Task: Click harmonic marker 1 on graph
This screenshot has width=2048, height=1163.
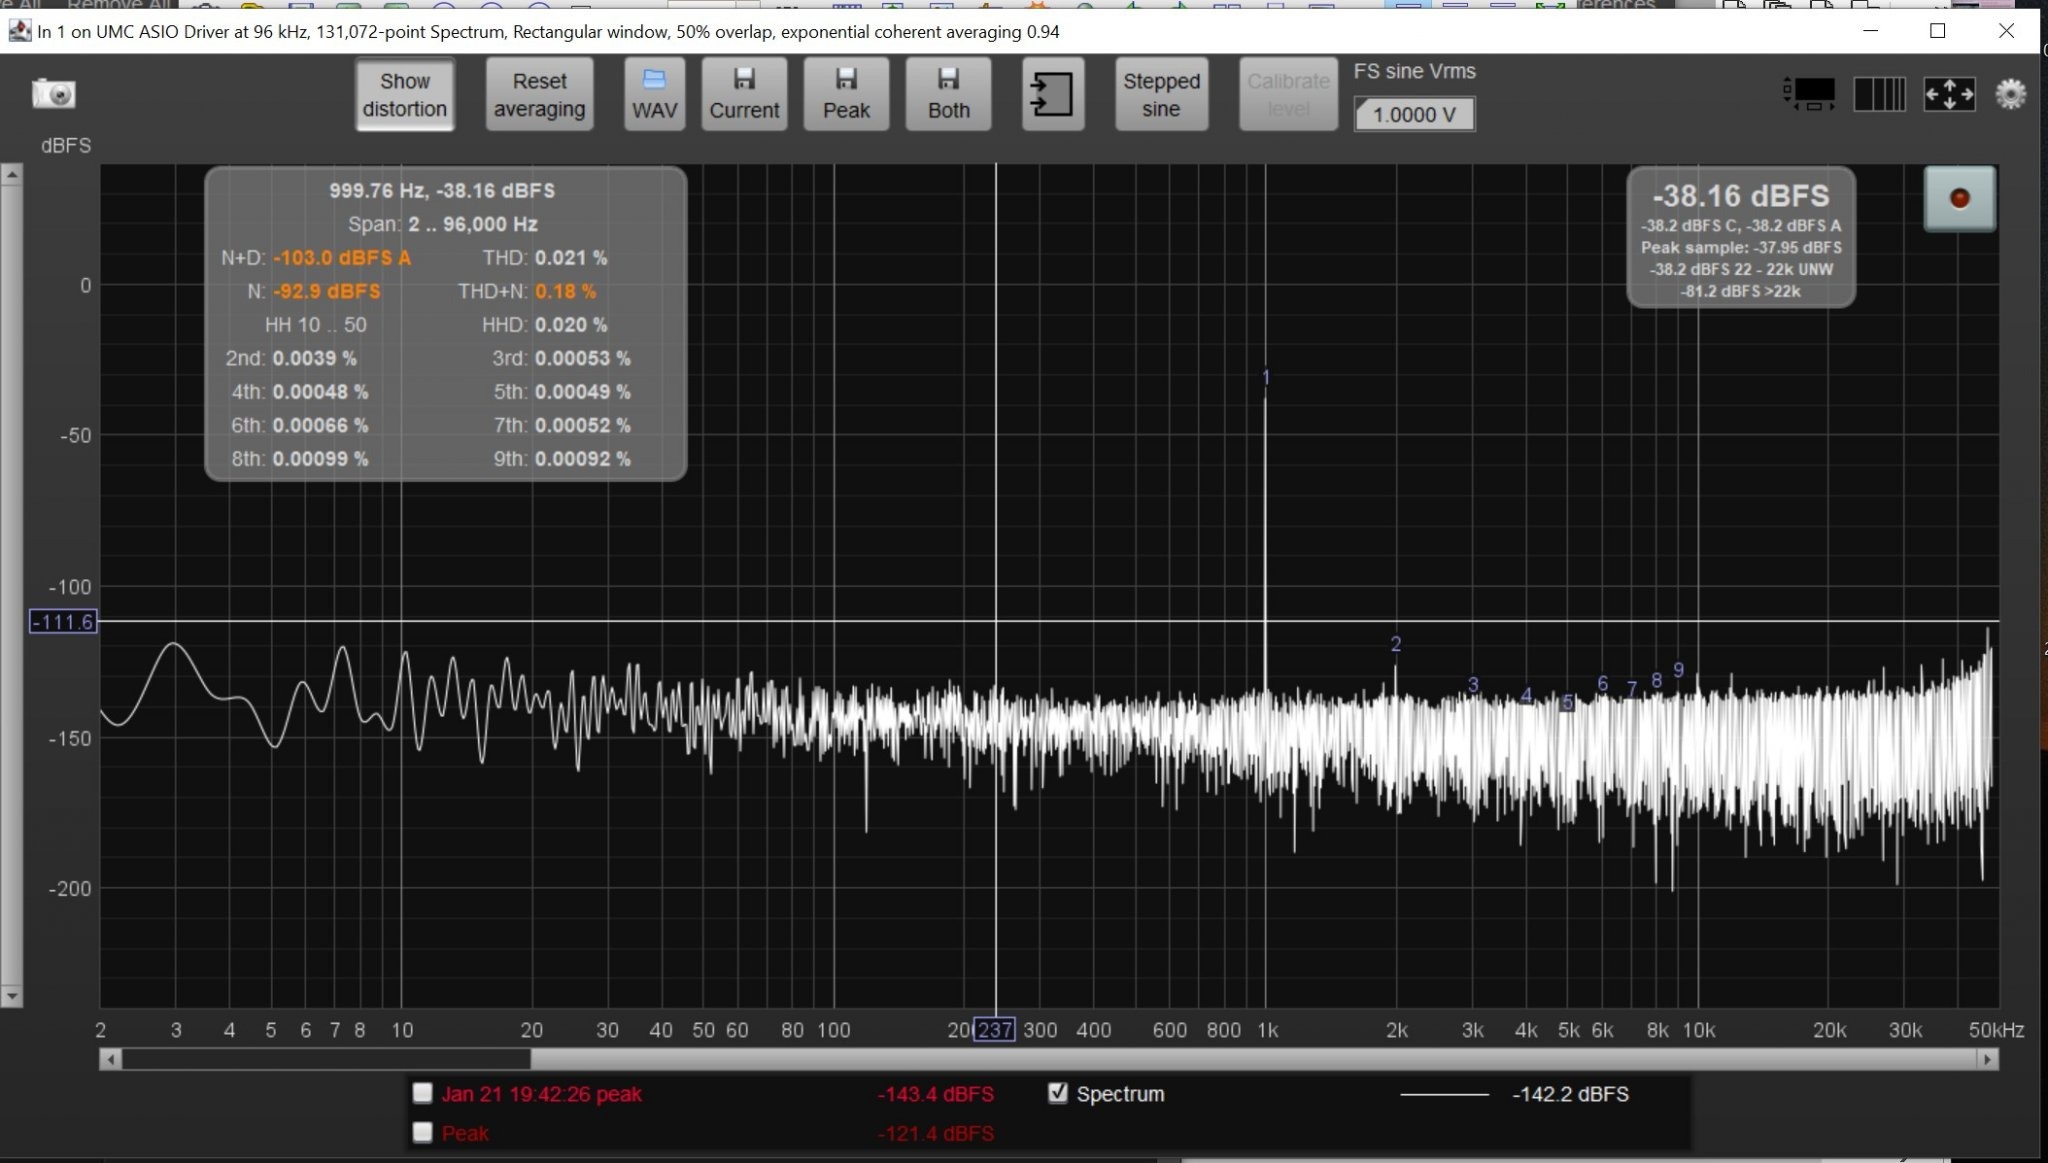Action: [1266, 377]
